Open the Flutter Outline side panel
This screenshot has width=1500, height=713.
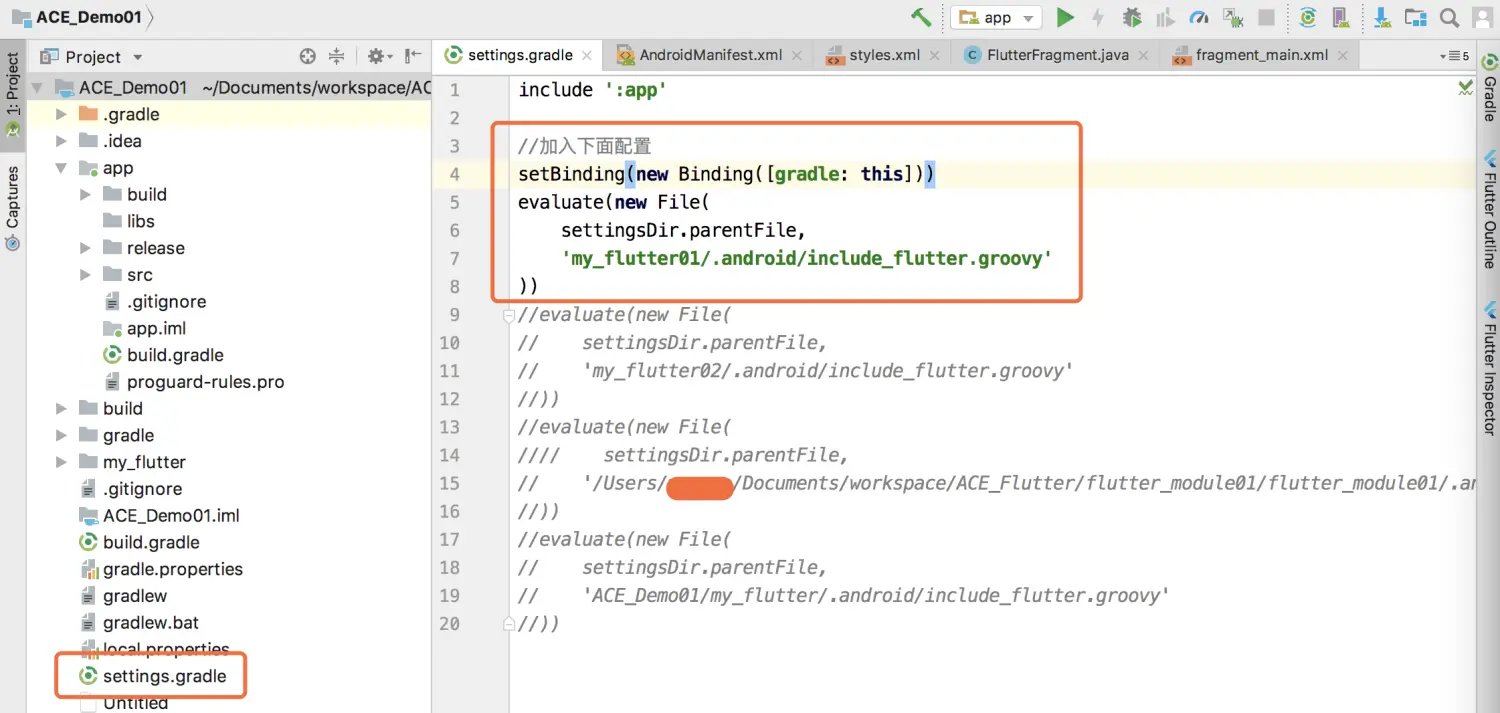[x=1489, y=210]
